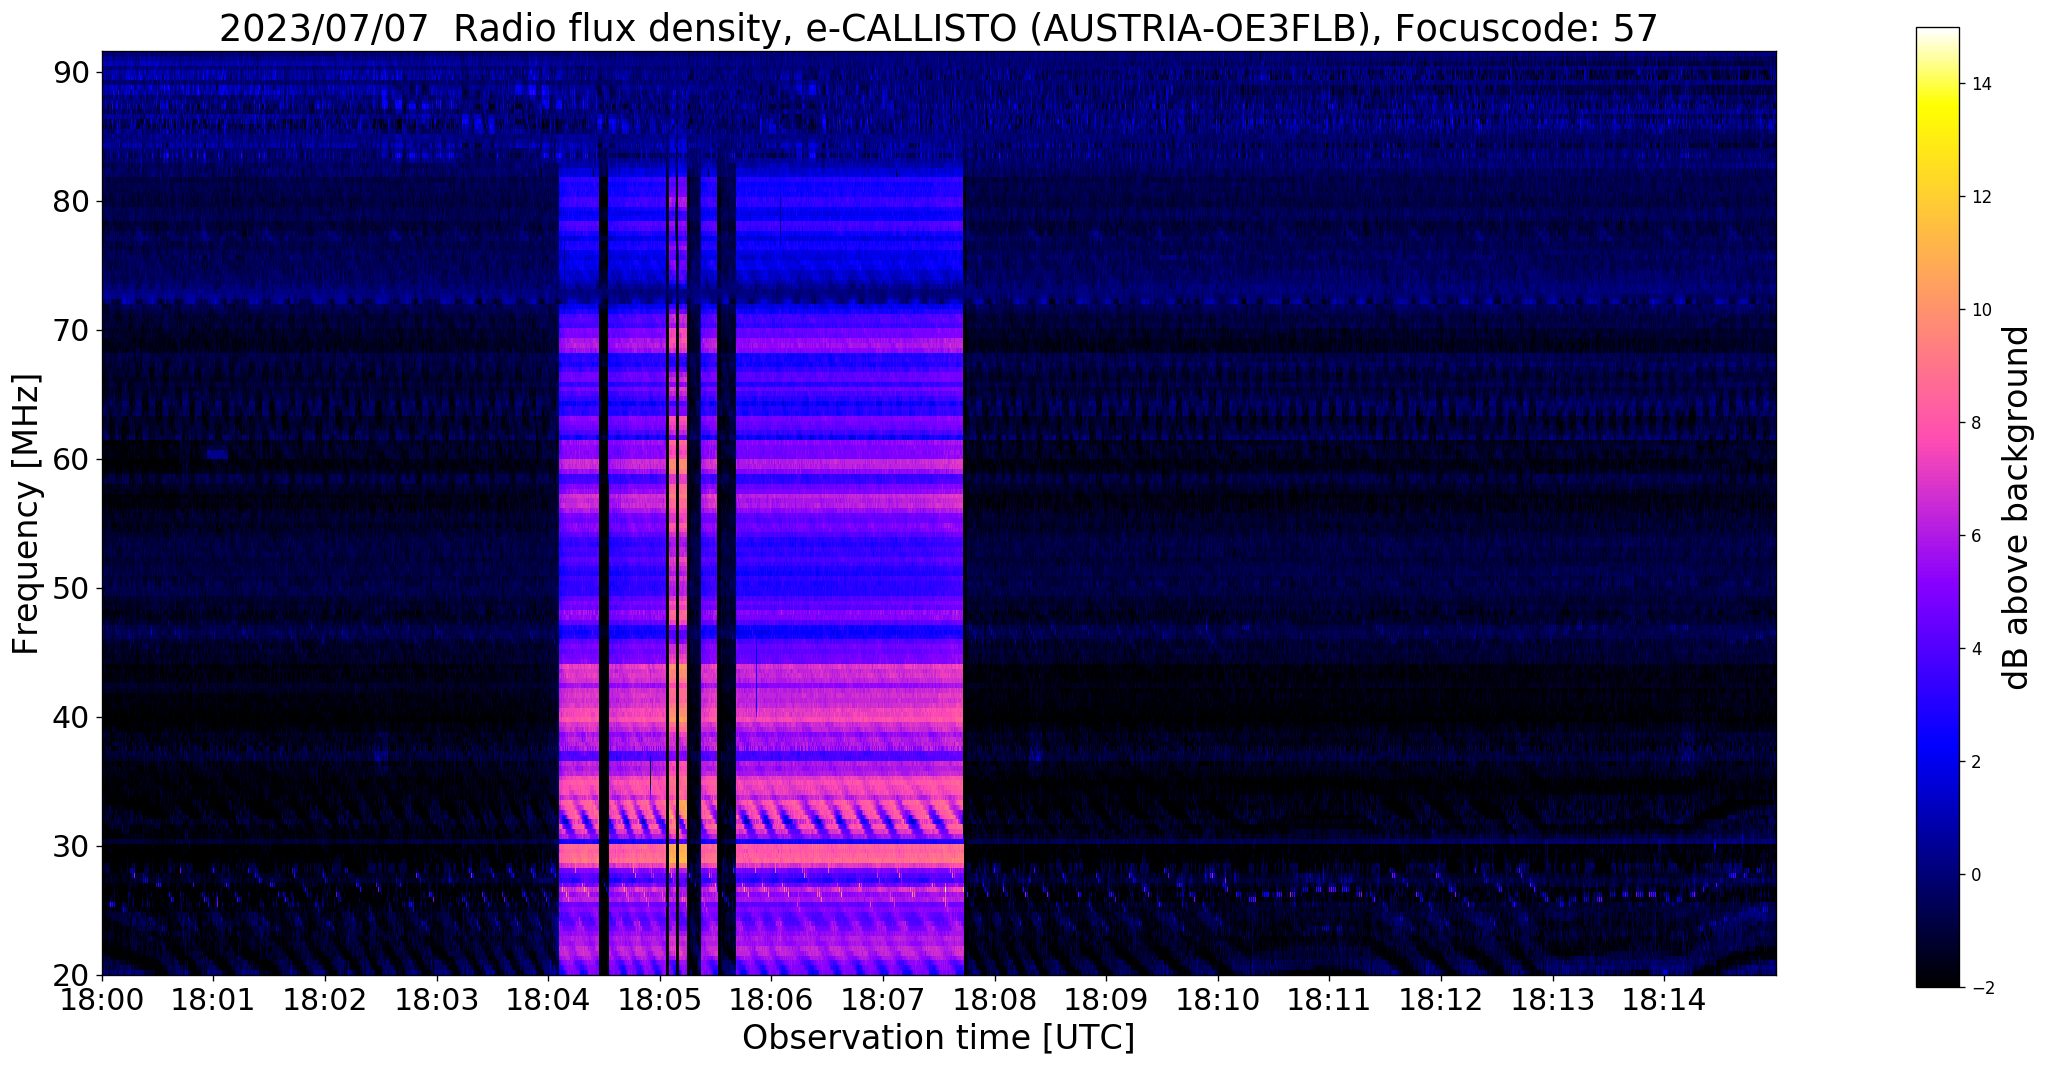Click the 20 MHz frequency tick label

[x=71, y=975]
